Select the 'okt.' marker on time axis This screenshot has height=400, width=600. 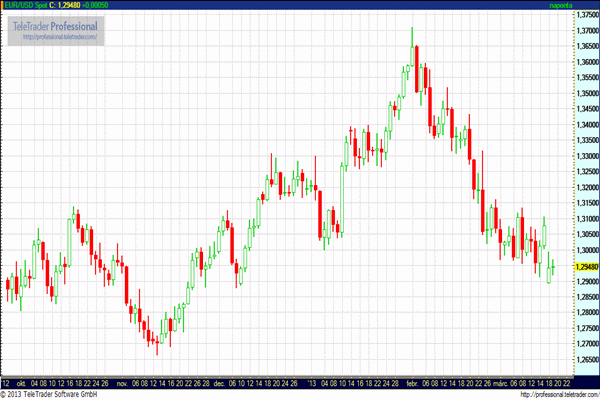pyautogui.click(x=19, y=383)
